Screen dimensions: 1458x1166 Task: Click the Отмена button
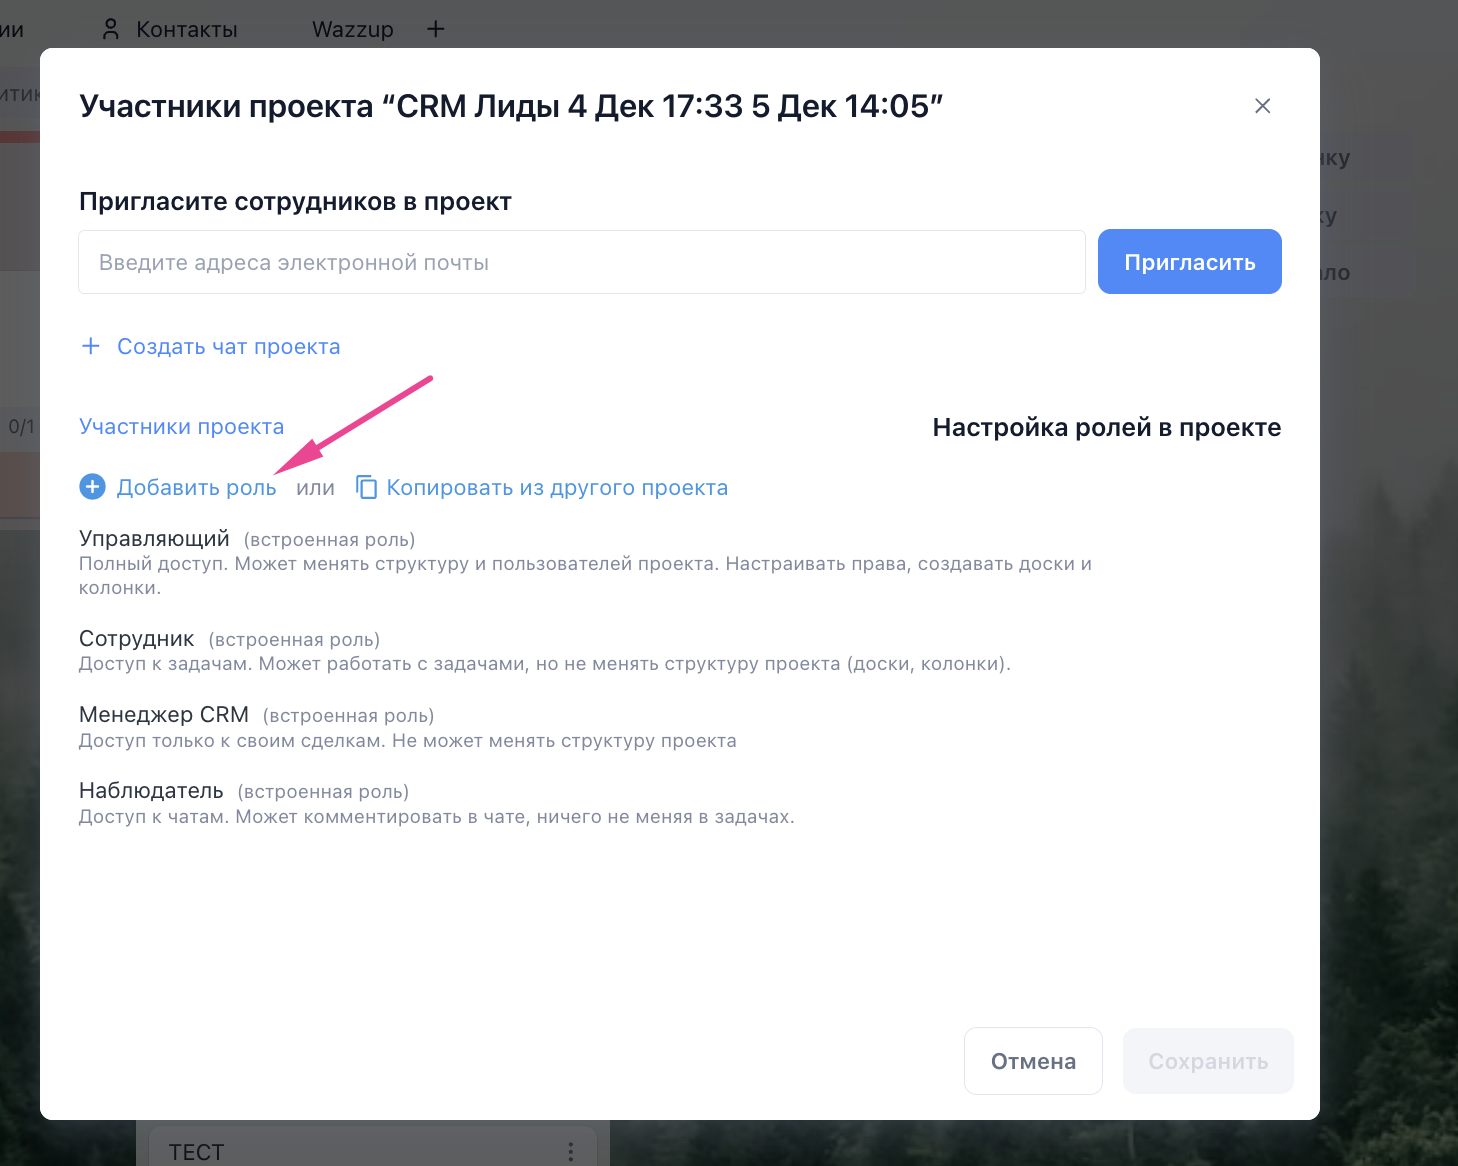pos(1033,1061)
